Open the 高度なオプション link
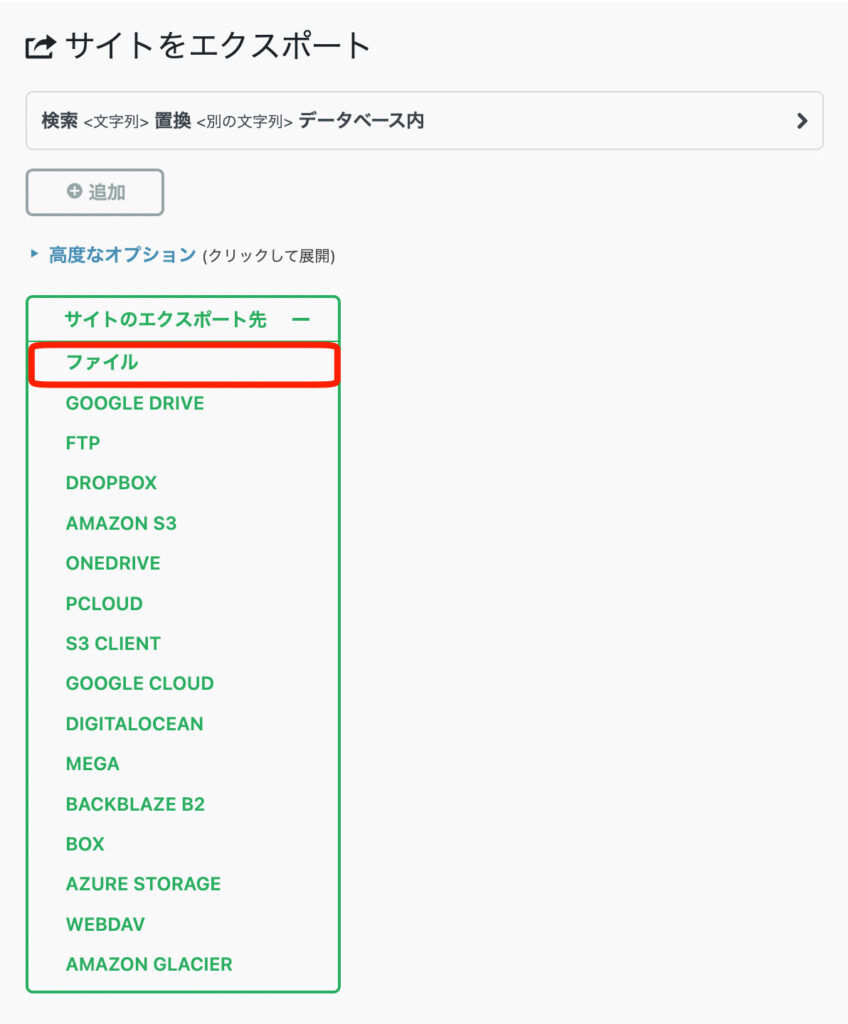The height and width of the screenshot is (1024, 848). tap(122, 255)
